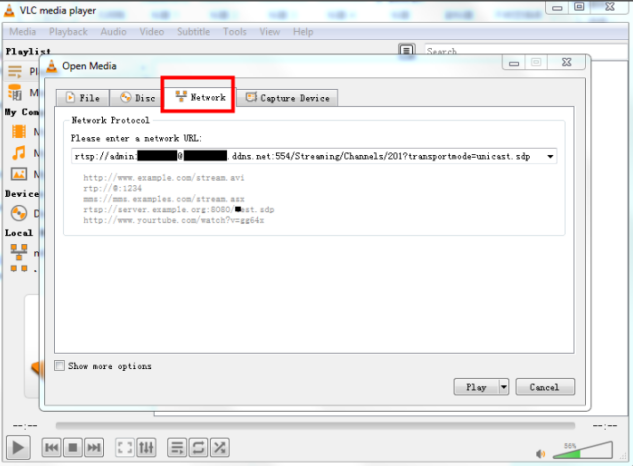This screenshot has height=466, width=633.
Task: Enable Show more options checkbox
Action: pyautogui.click(x=60, y=366)
